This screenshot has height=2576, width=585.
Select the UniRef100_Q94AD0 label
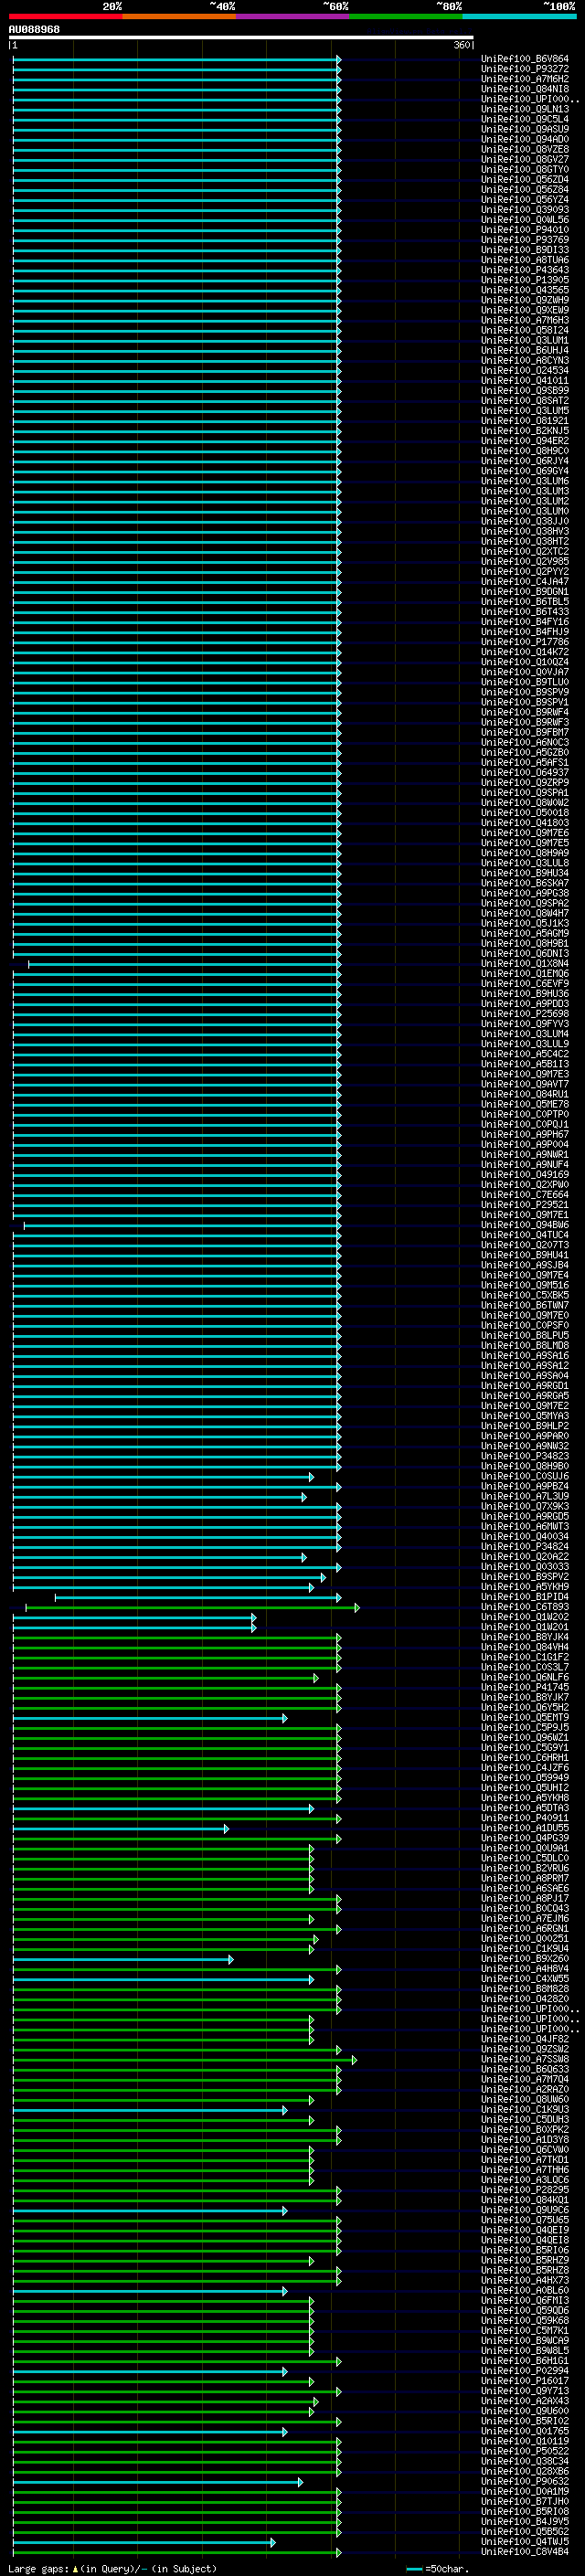pyautogui.click(x=525, y=139)
